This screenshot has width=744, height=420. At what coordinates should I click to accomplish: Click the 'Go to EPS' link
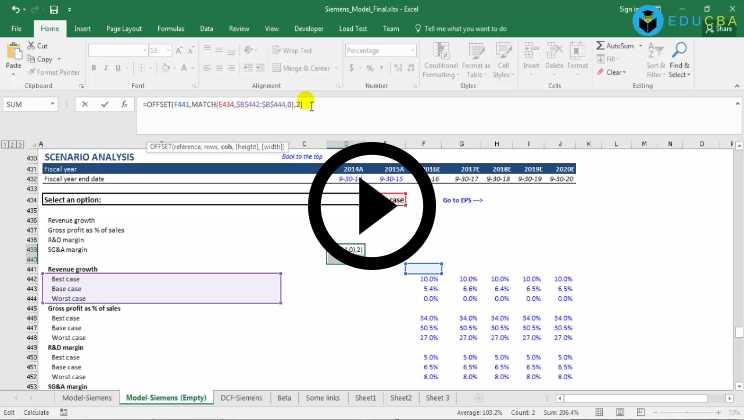463,200
